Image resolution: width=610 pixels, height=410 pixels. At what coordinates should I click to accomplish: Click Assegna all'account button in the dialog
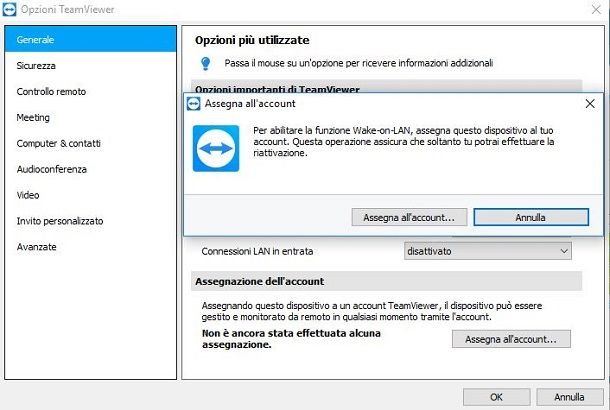409,217
